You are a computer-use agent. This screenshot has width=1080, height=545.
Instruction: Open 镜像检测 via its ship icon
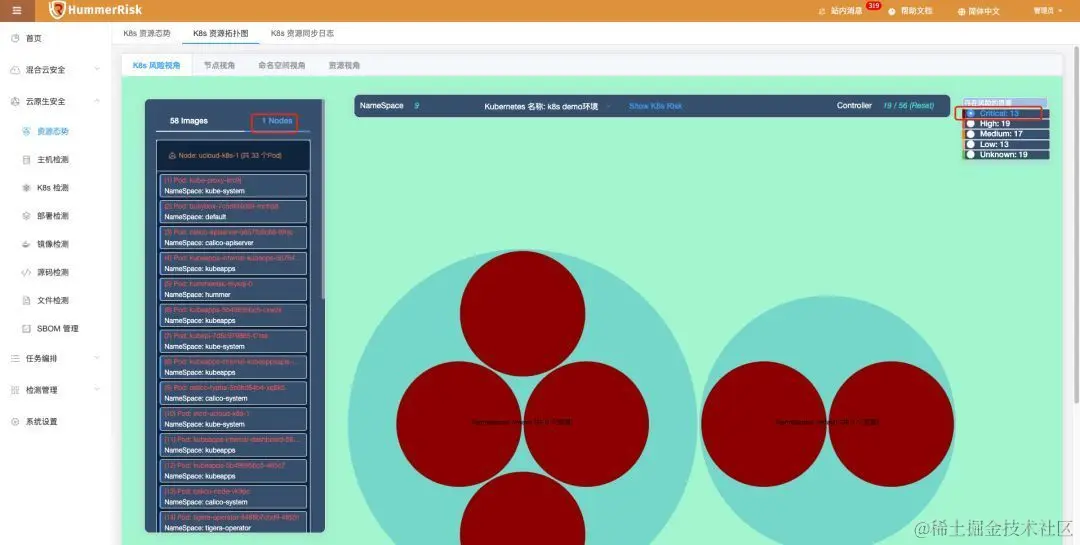coord(26,244)
